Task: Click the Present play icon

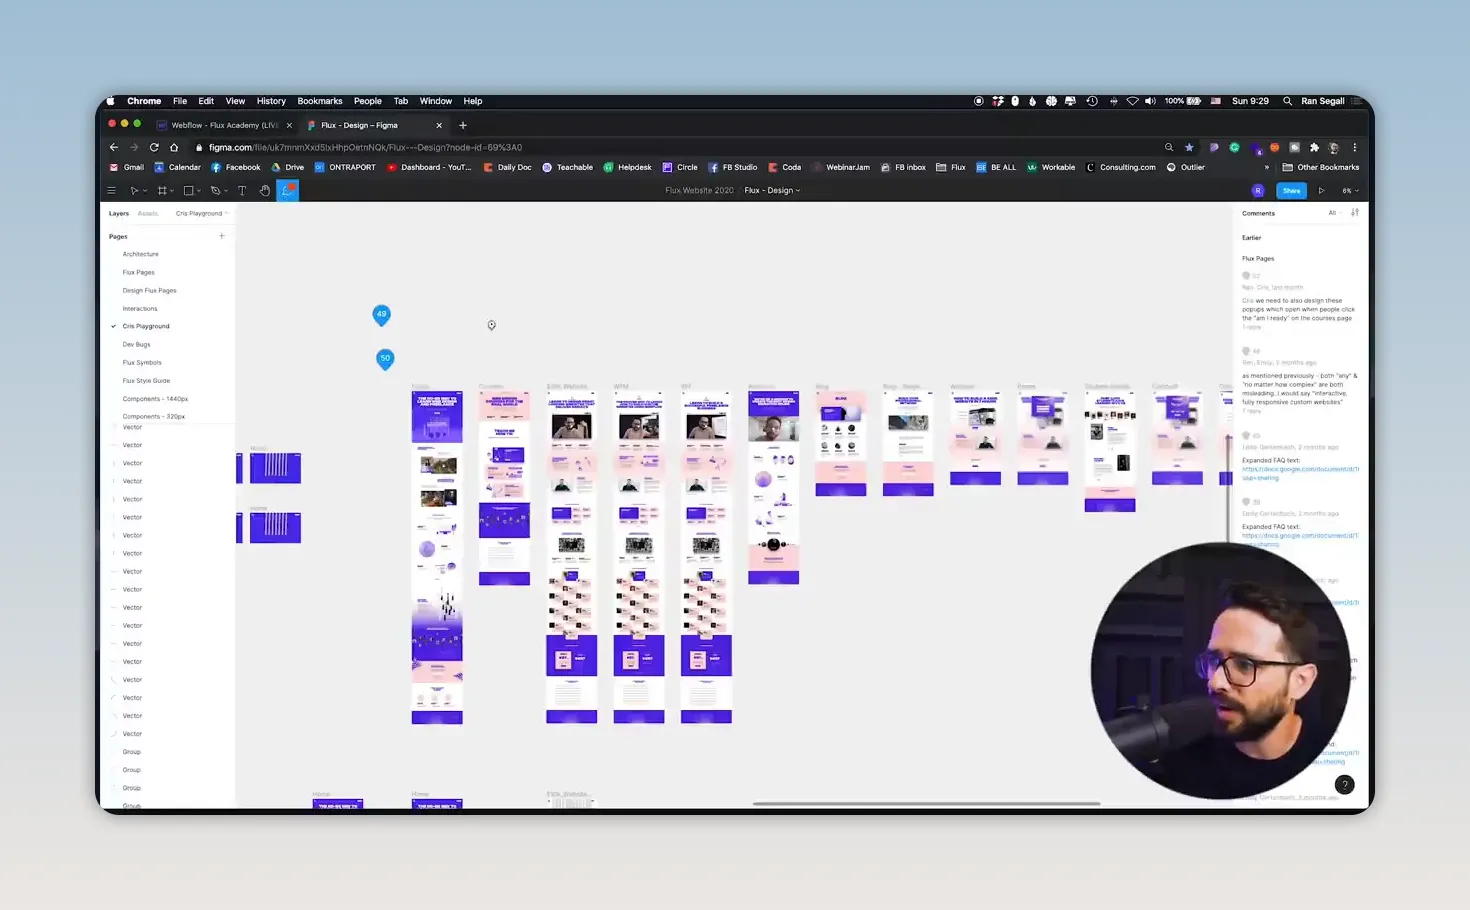Action: coord(1321,191)
